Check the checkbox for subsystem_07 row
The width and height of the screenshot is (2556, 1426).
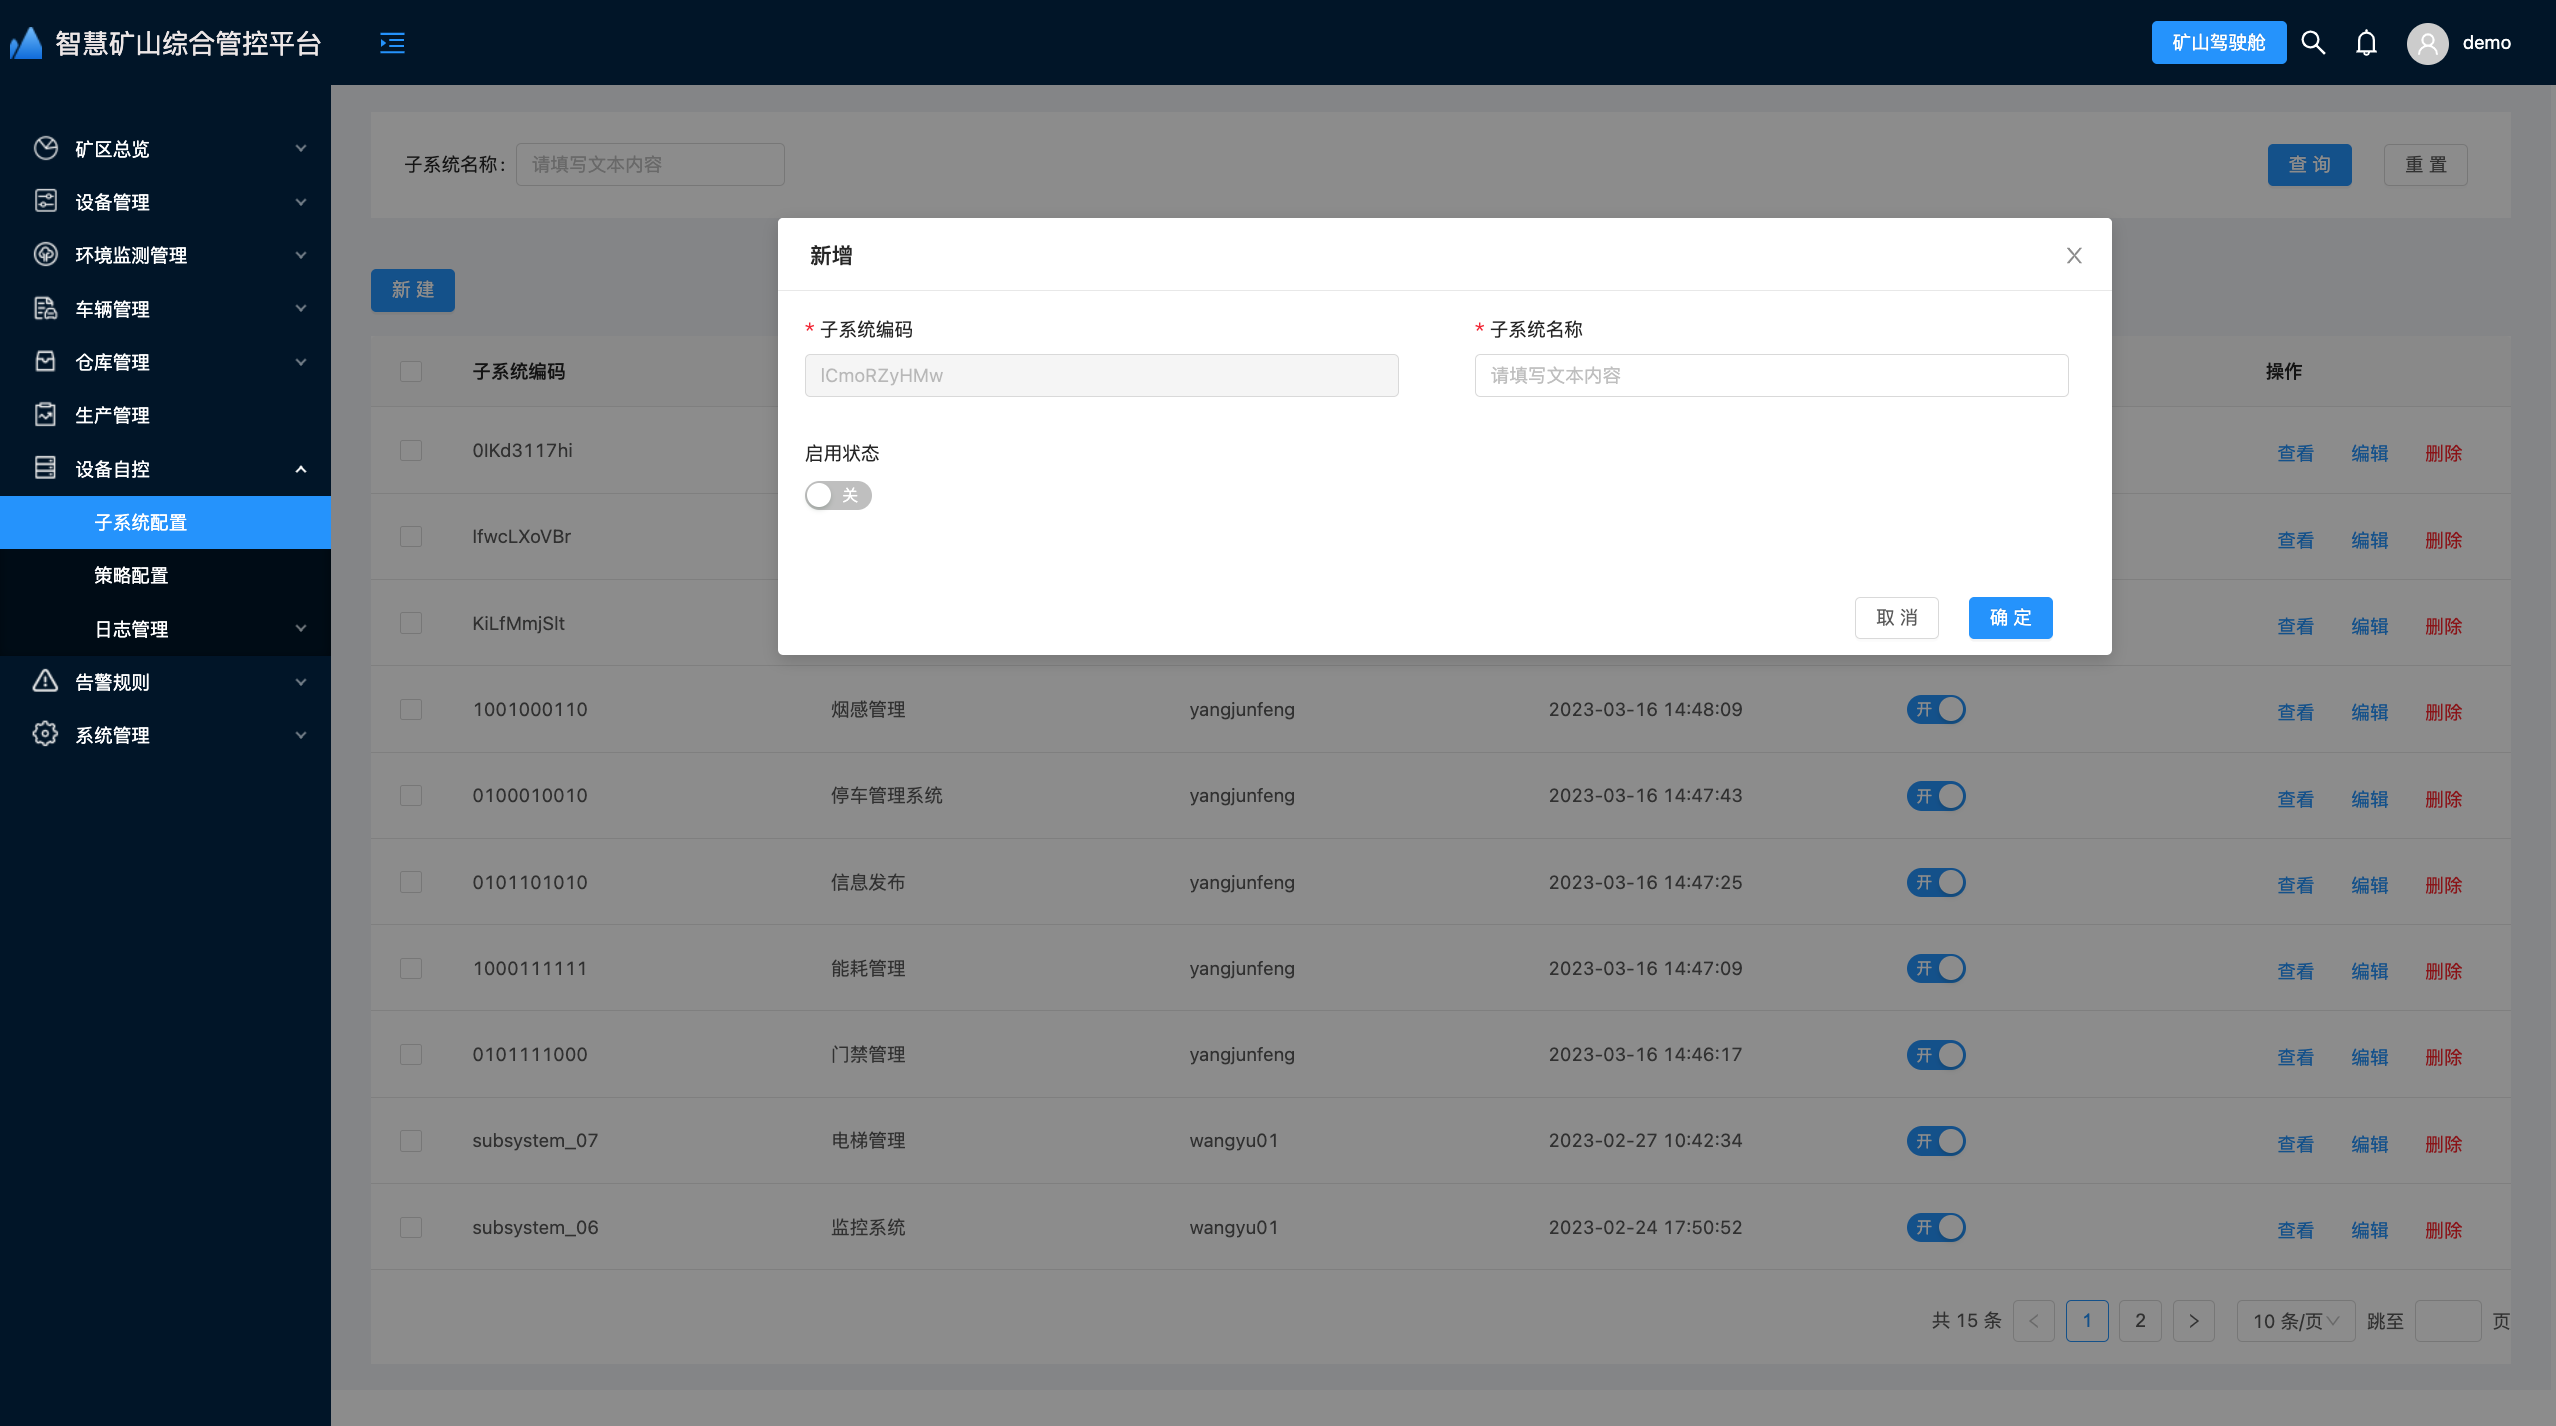(x=411, y=1141)
